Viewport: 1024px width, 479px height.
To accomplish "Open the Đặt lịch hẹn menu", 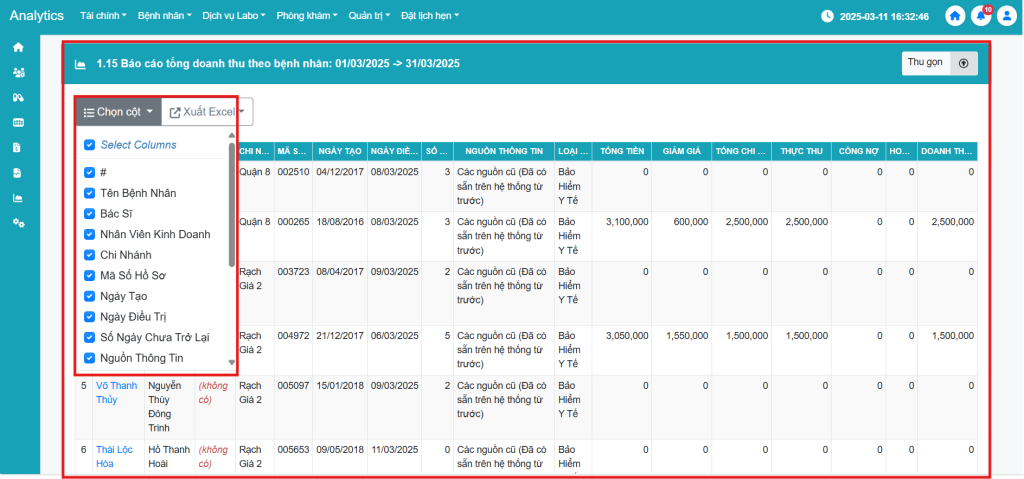I will pos(429,16).
